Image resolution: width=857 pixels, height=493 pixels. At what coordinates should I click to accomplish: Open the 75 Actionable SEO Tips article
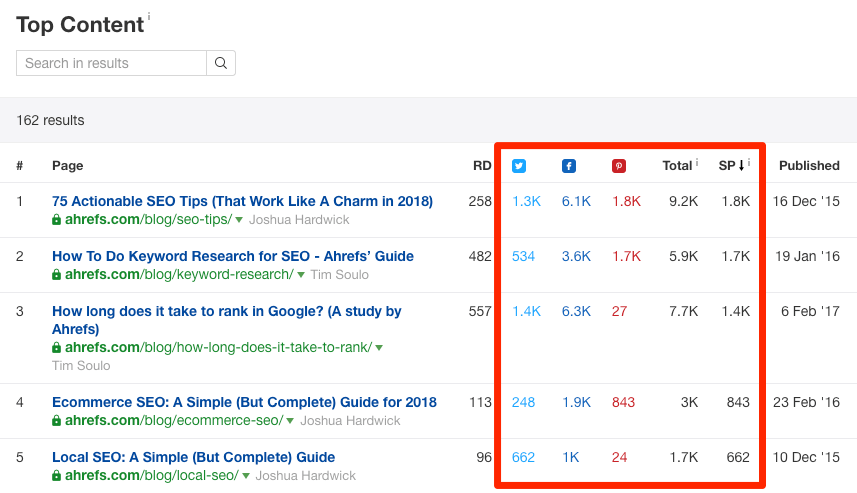[x=242, y=201]
